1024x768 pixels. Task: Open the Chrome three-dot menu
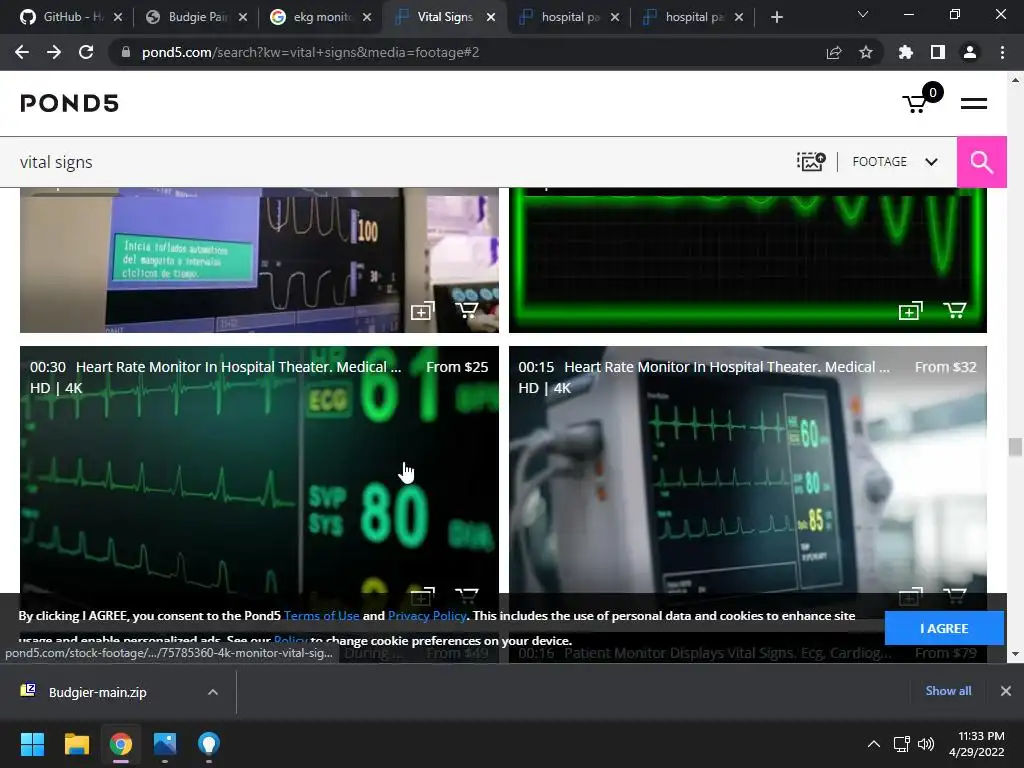pos(1002,52)
